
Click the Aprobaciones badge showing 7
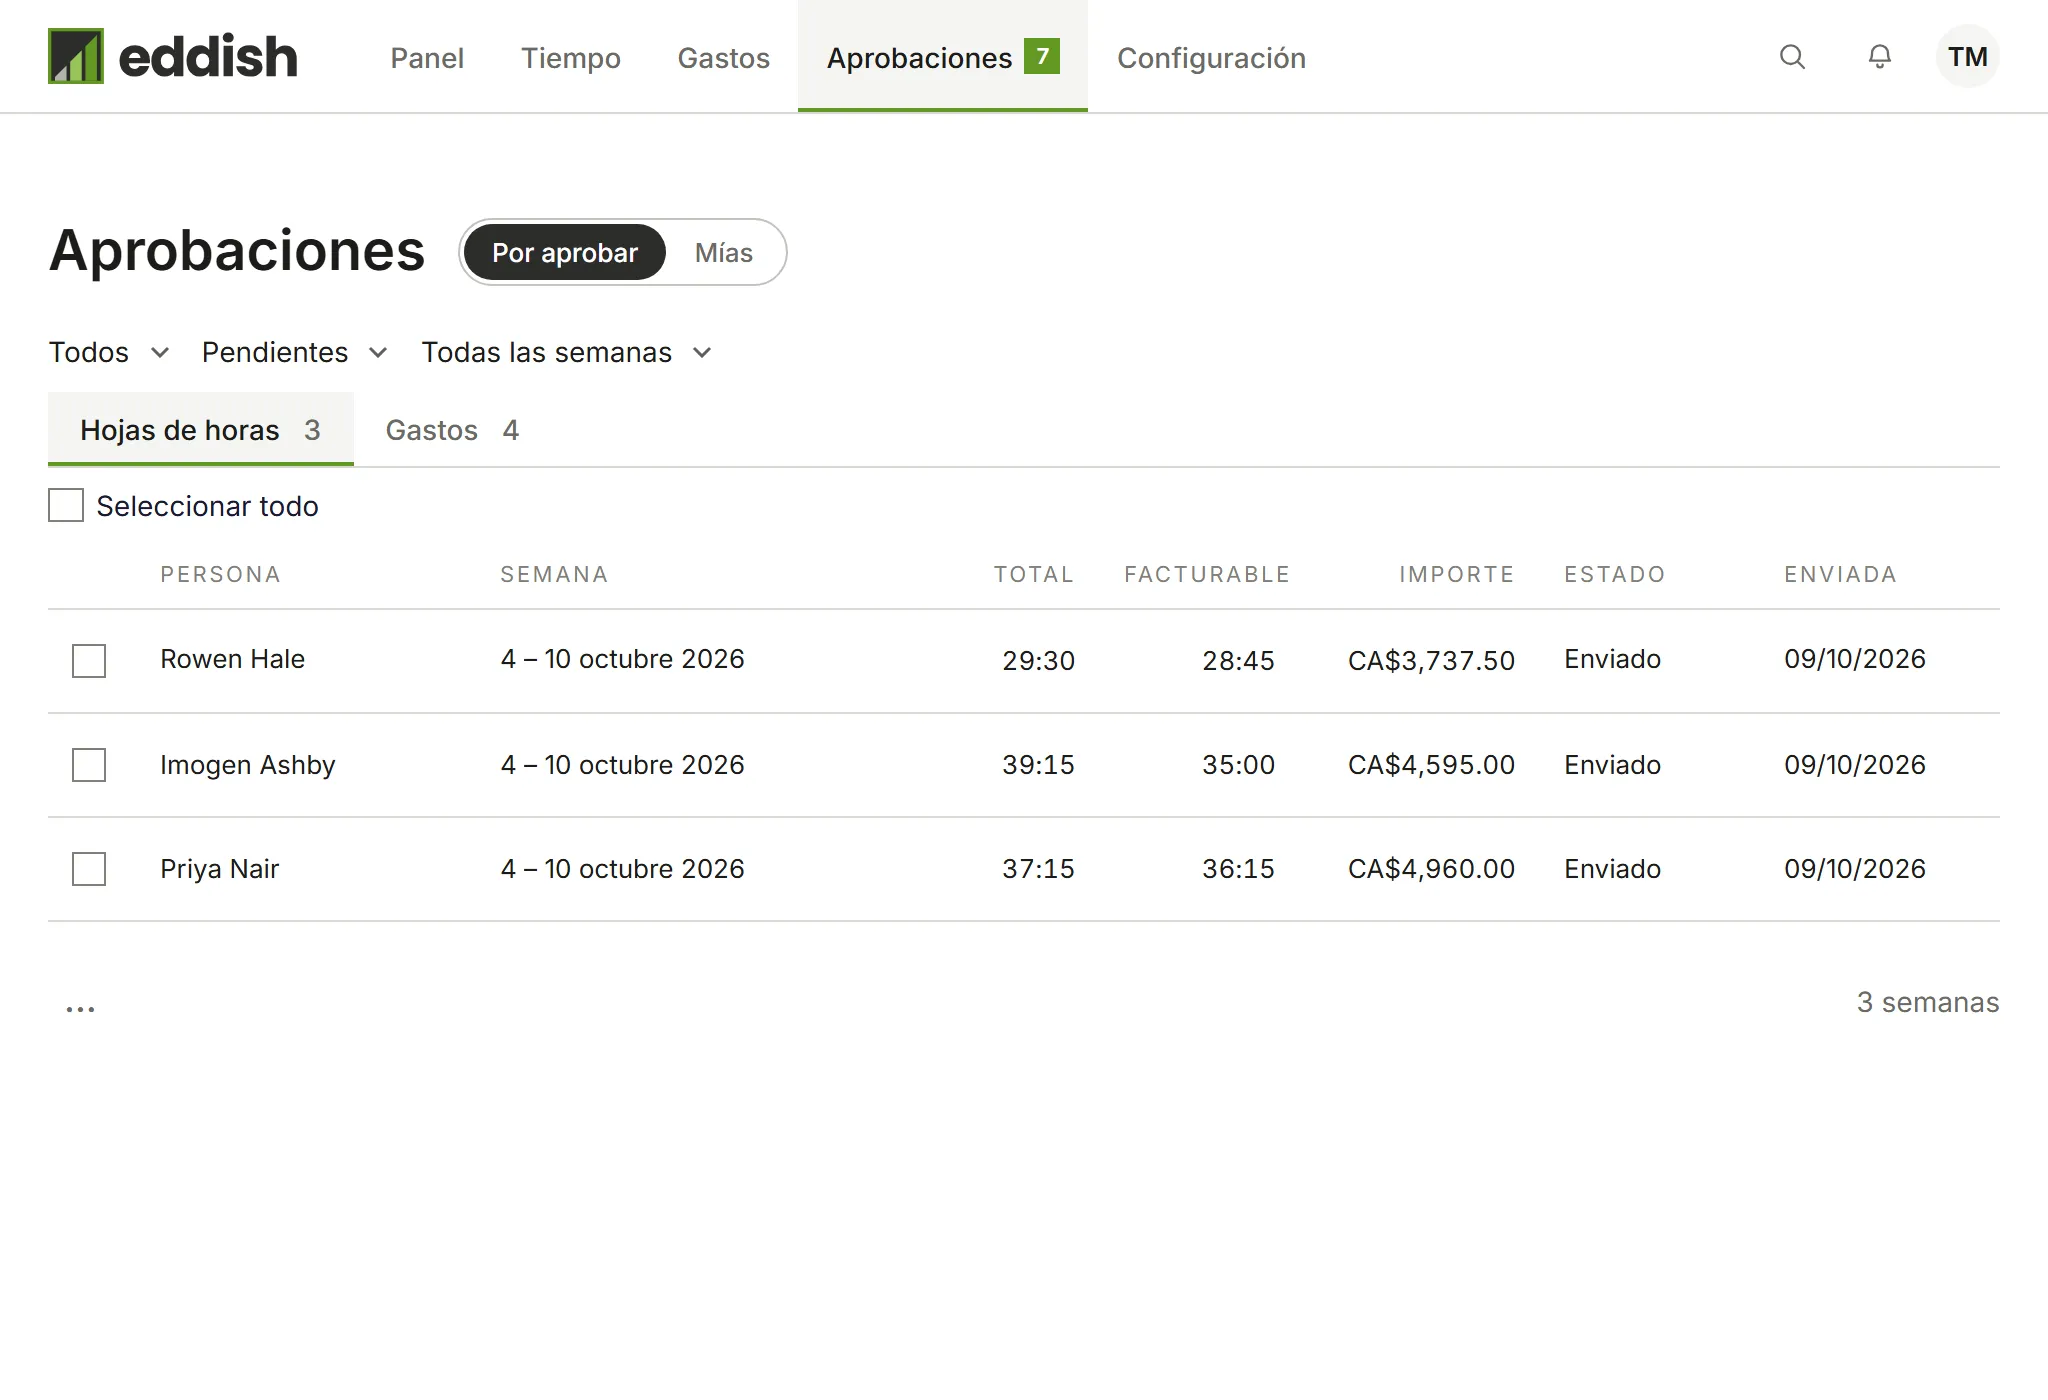click(x=1042, y=56)
